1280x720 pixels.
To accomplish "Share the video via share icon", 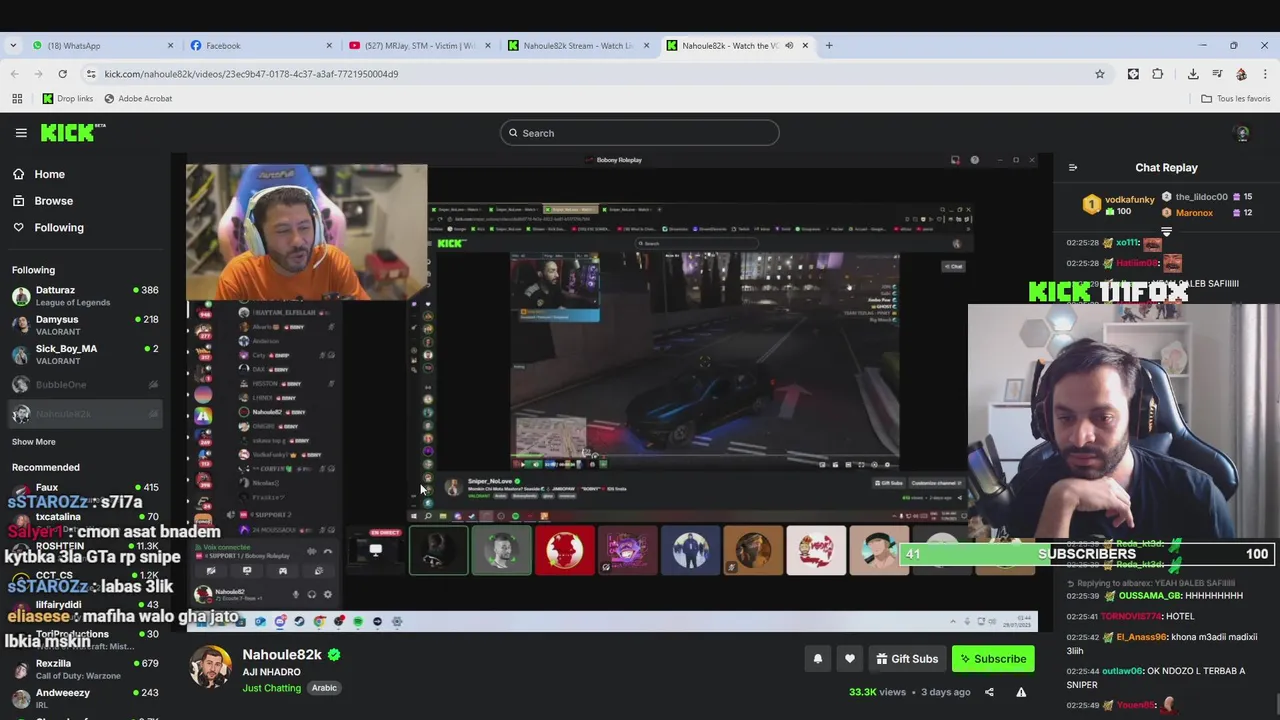I will 989,692.
